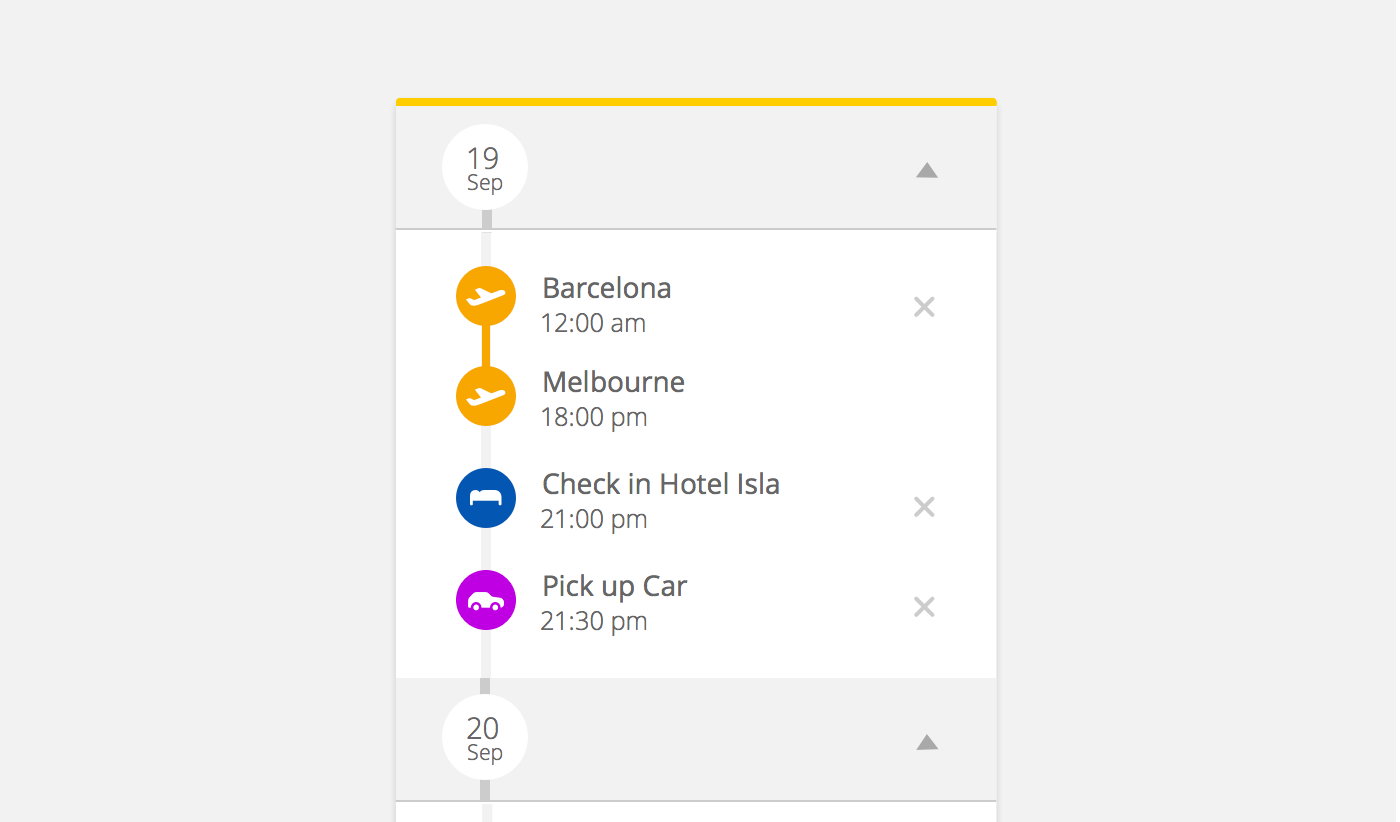This screenshot has height=822, width=1400.
Task: Click the 12:00 am departure time
Action: coord(593,323)
